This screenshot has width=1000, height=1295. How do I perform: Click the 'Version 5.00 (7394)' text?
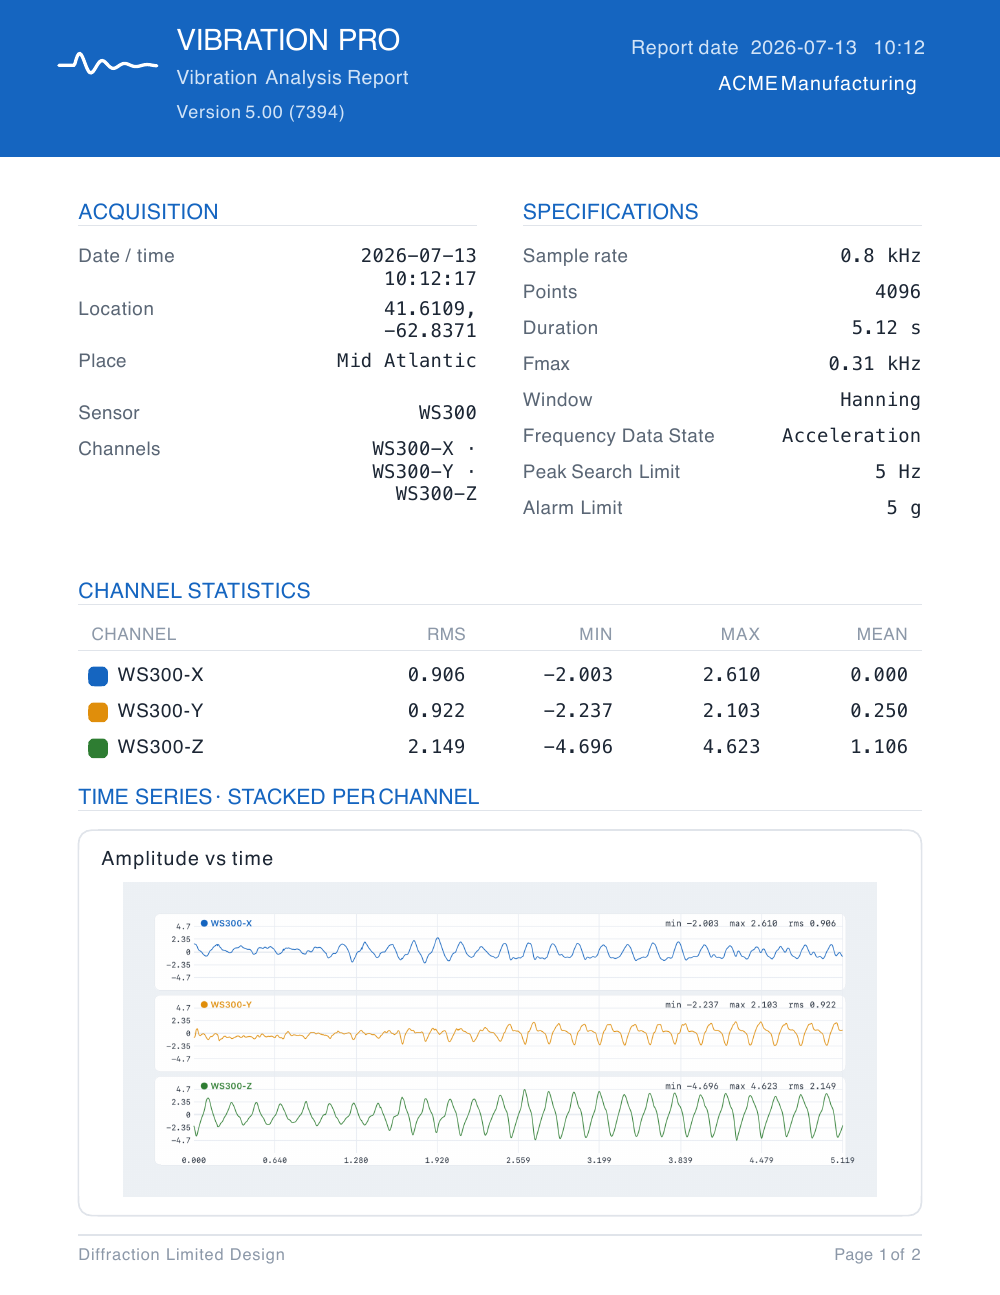(260, 112)
